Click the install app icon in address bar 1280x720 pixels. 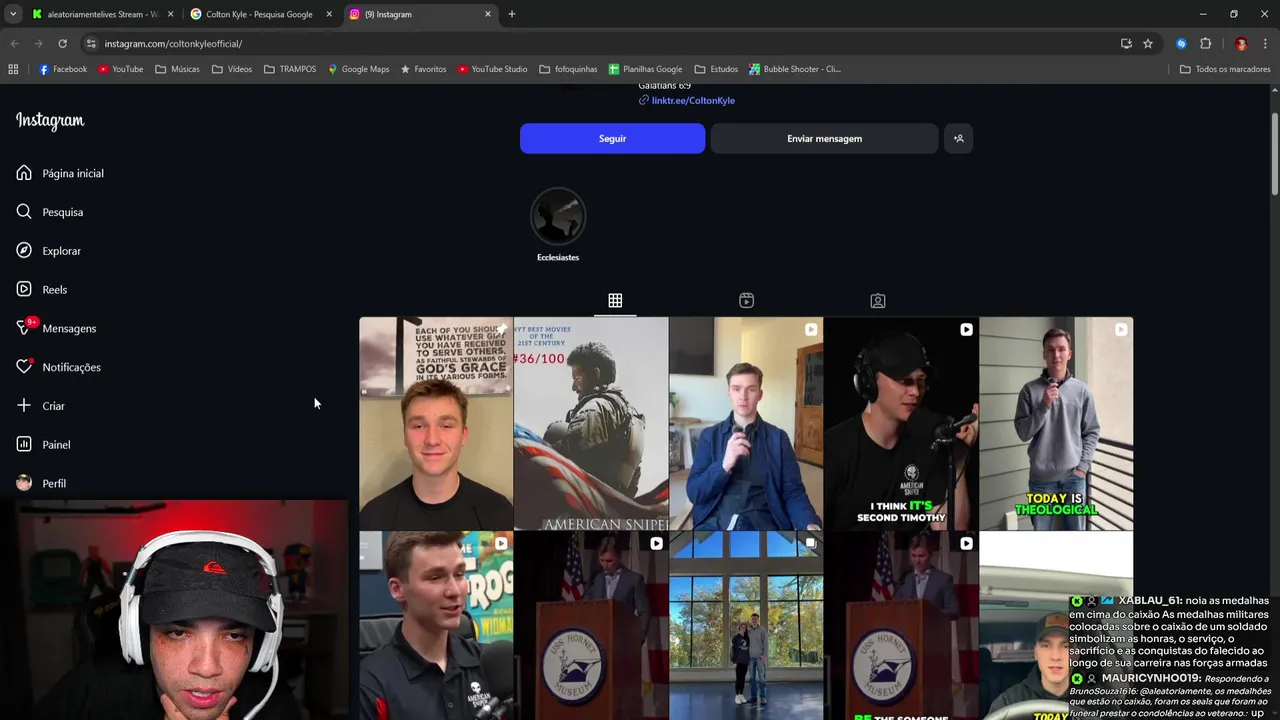click(1126, 44)
